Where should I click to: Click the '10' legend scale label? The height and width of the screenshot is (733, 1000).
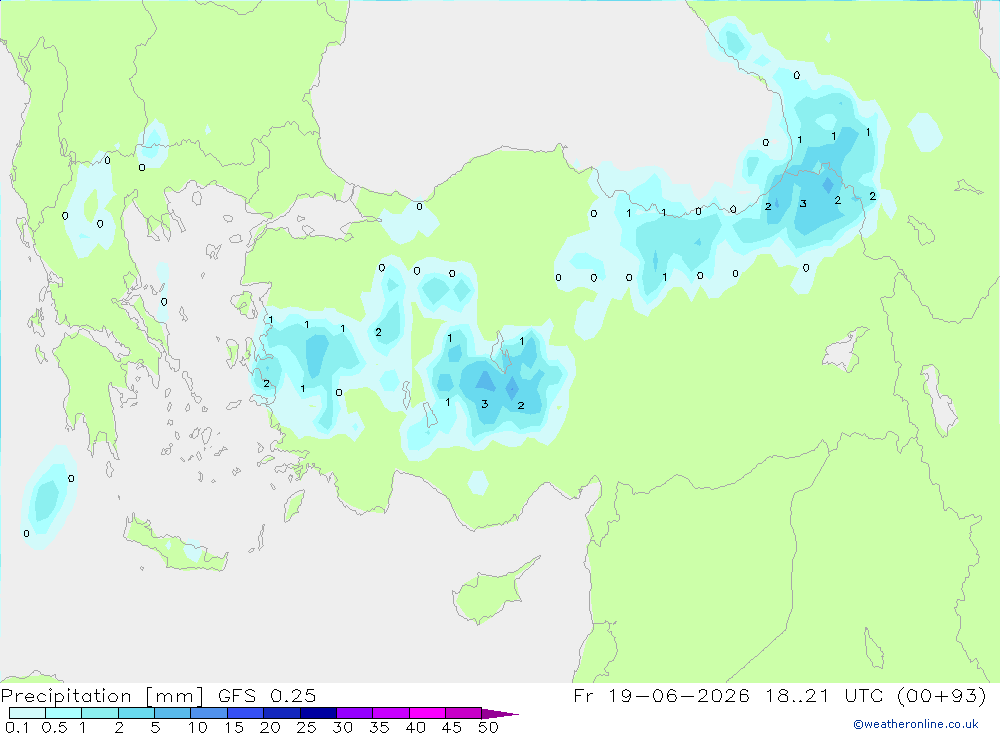click(198, 727)
